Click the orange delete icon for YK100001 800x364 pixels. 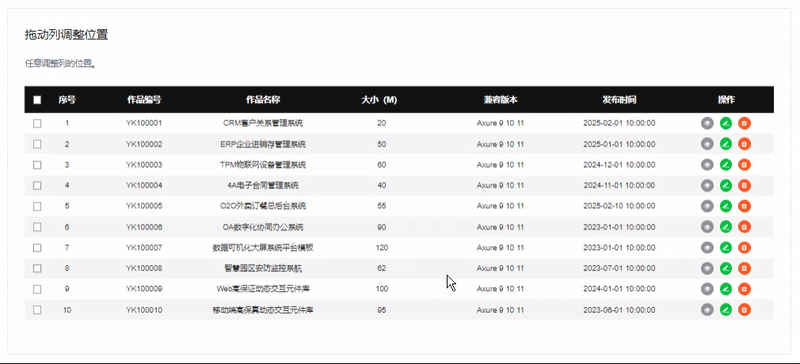pos(744,123)
